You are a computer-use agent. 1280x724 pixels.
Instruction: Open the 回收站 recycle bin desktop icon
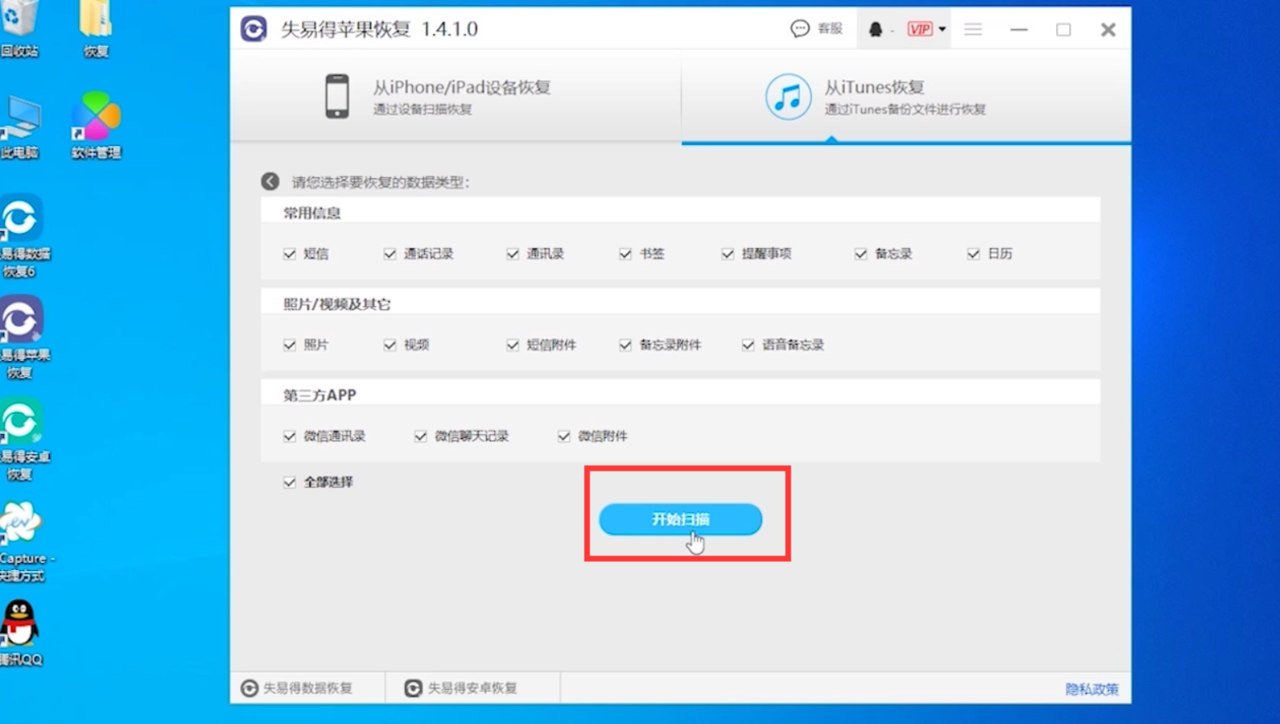pyautogui.click(x=19, y=30)
